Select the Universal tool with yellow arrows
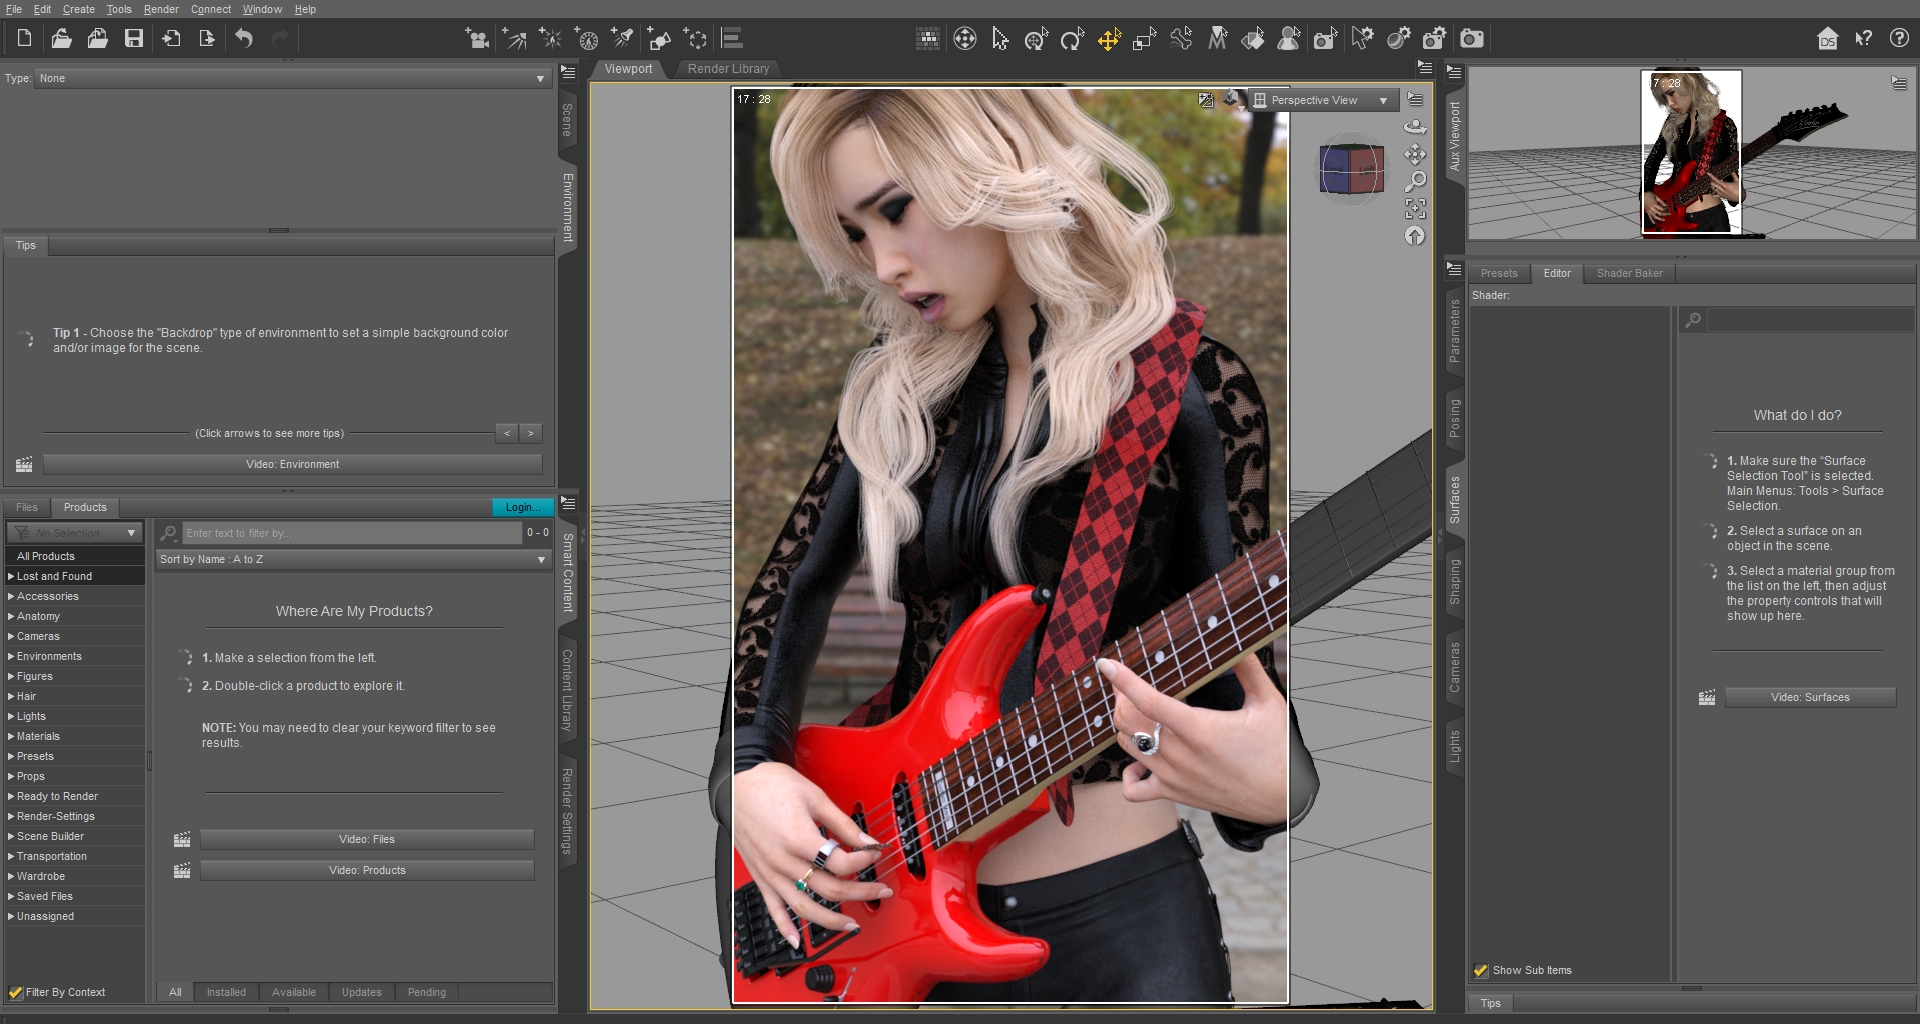Screen dimensions: 1920x1024 pyautogui.click(x=1109, y=39)
